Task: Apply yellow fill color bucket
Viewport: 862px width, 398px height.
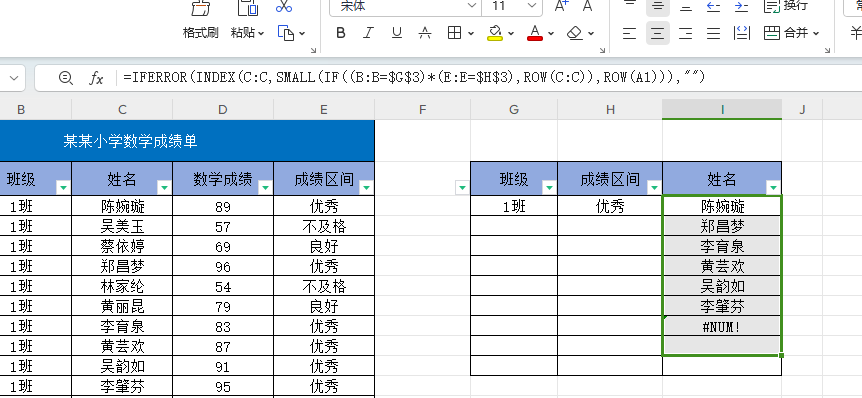Action: pyautogui.click(x=495, y=34)
